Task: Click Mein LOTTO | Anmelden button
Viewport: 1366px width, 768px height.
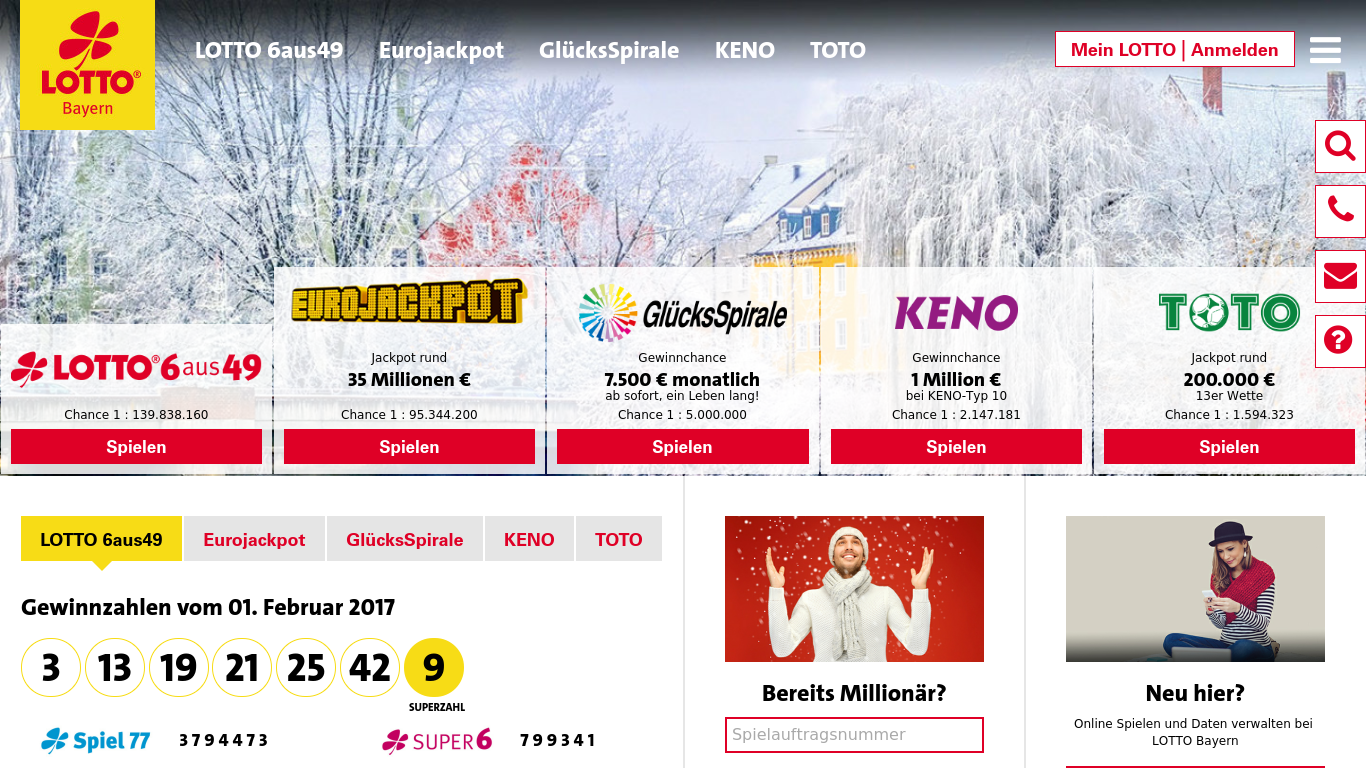Action: pyautogui.click(x=1175, y=49)
